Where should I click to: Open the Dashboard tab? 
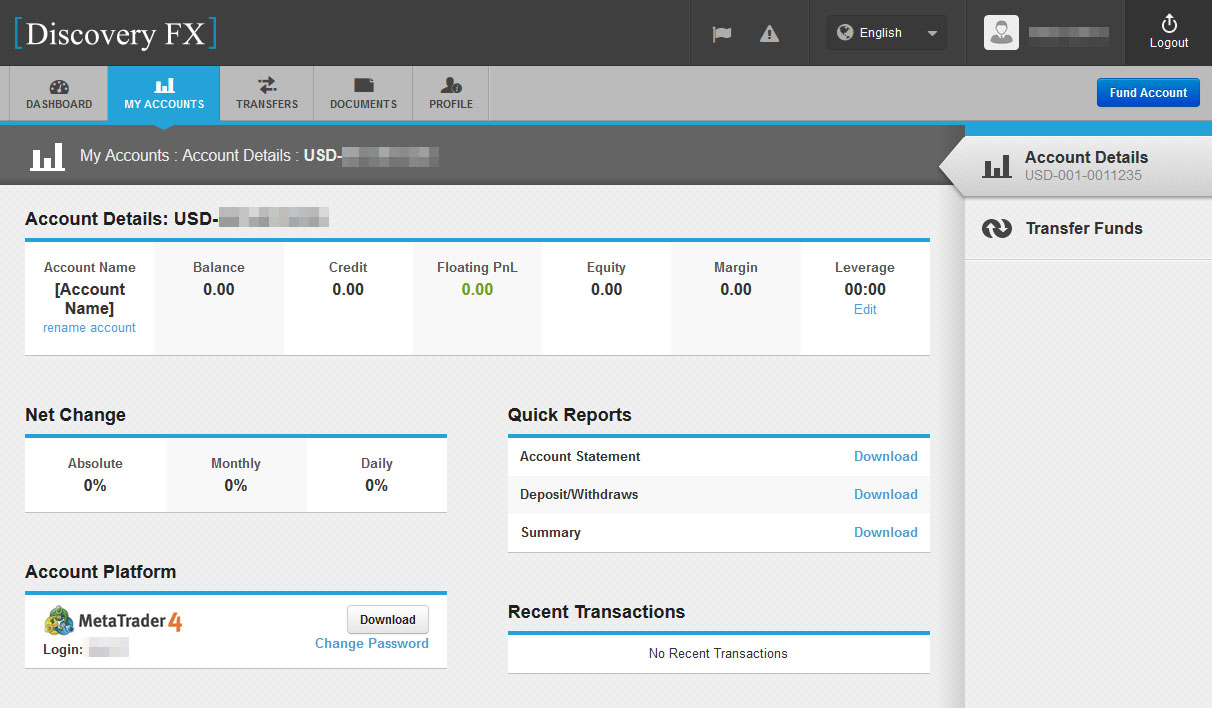(x=59, y=94)
